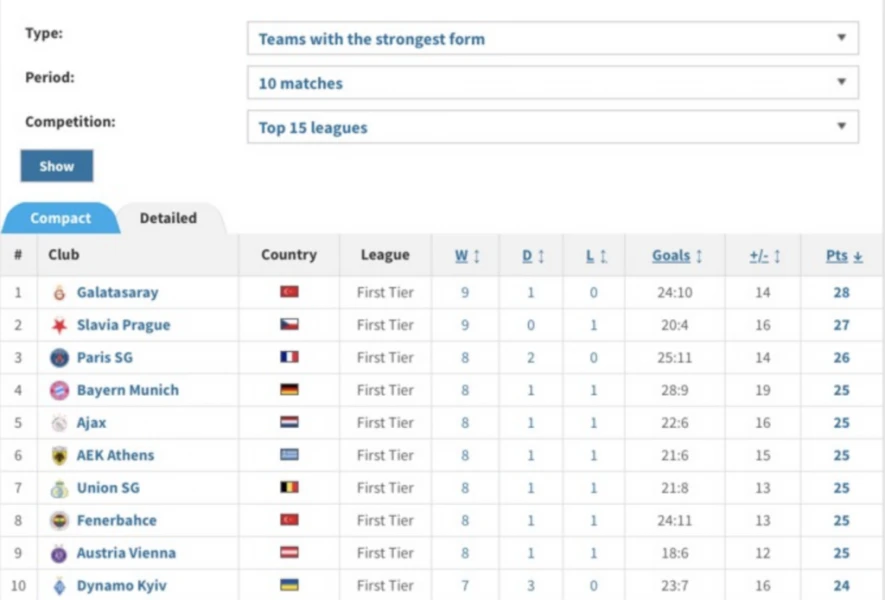
Task: Open the Ajax club link
Action: pyautogui.click(x=91, y=423)
